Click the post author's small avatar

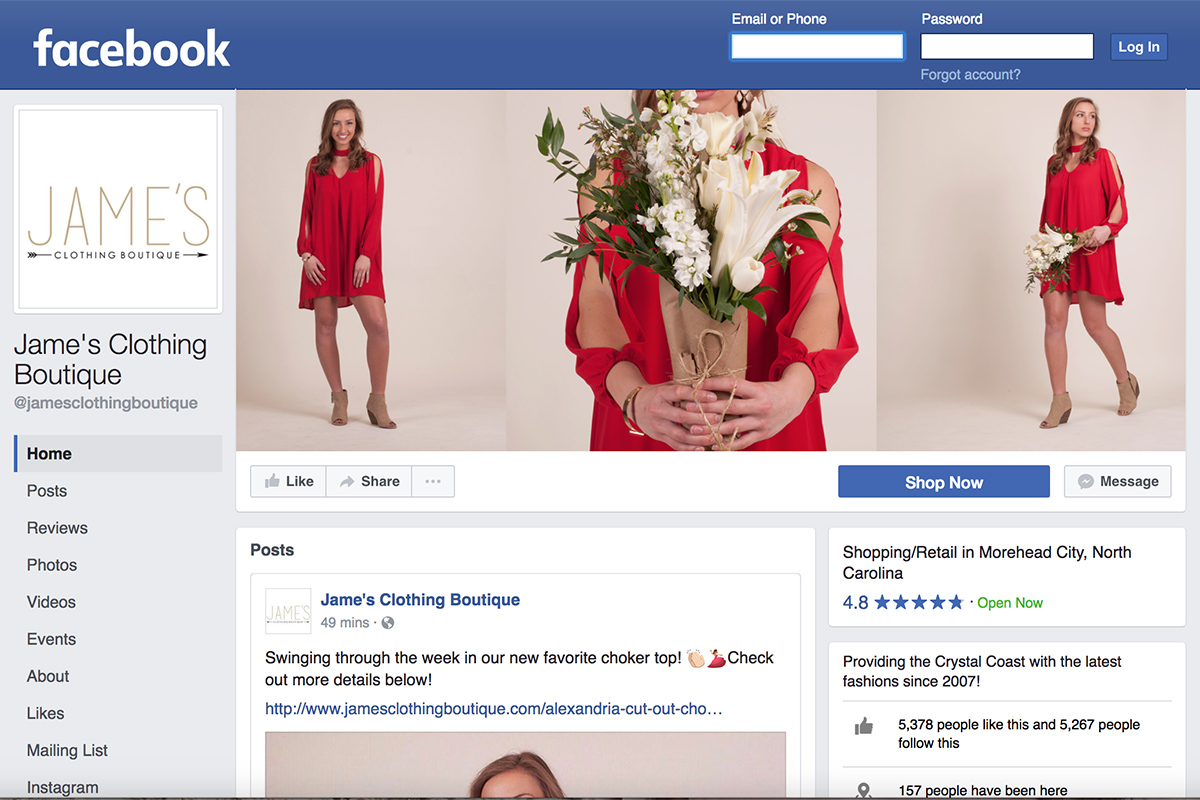click(x=288, y=611)
